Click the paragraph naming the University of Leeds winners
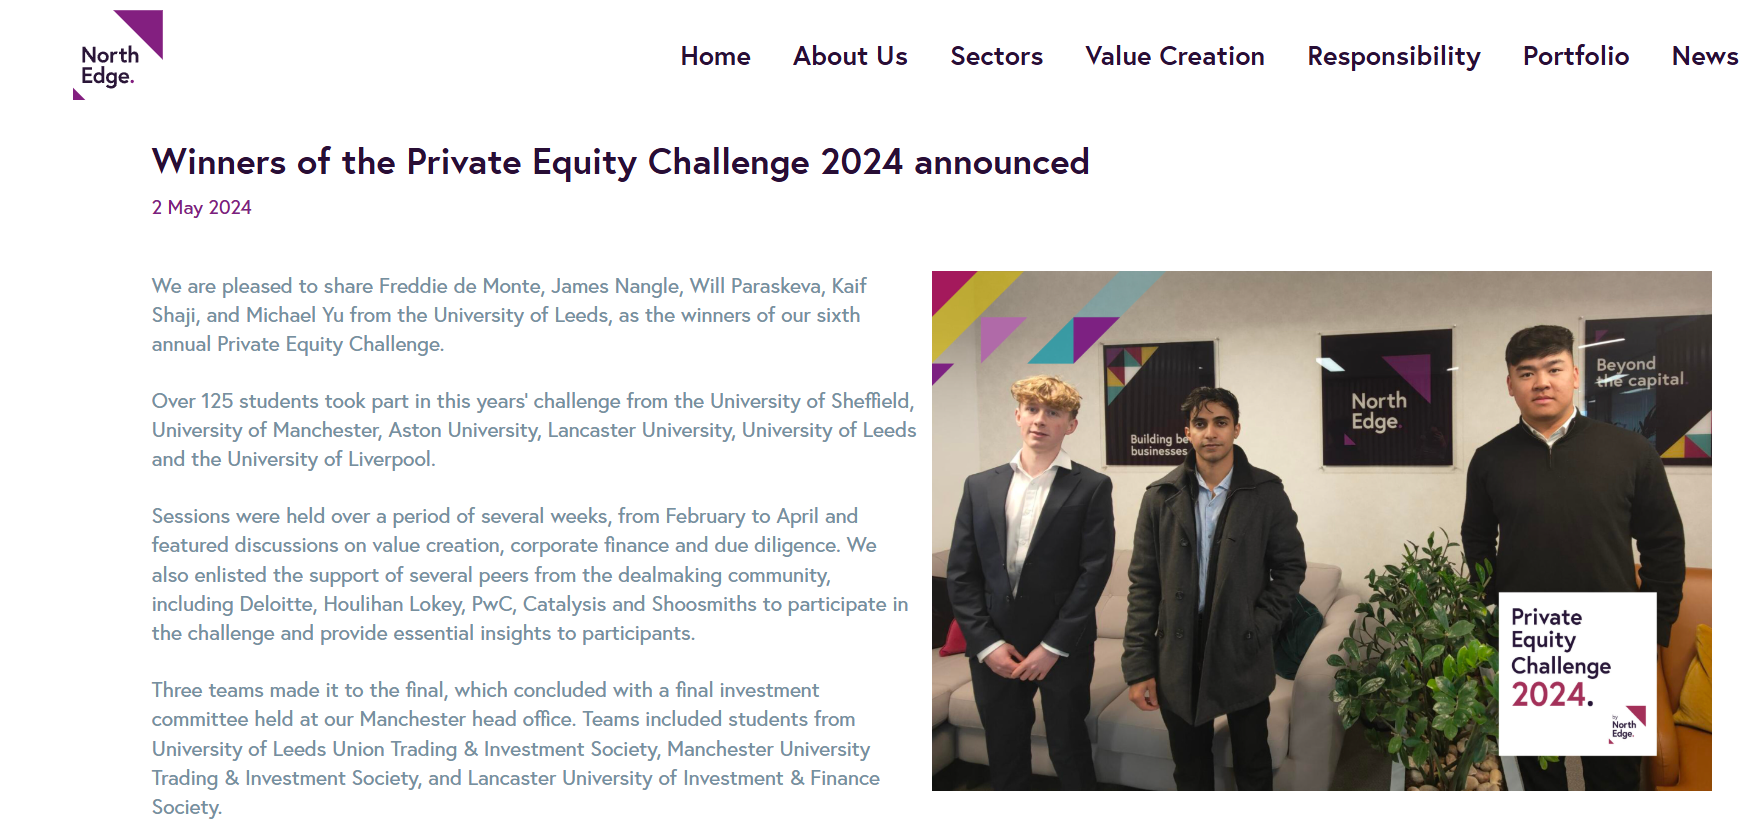The width and height of the screenshot is (1749, 822). click(x=510, y=315)
